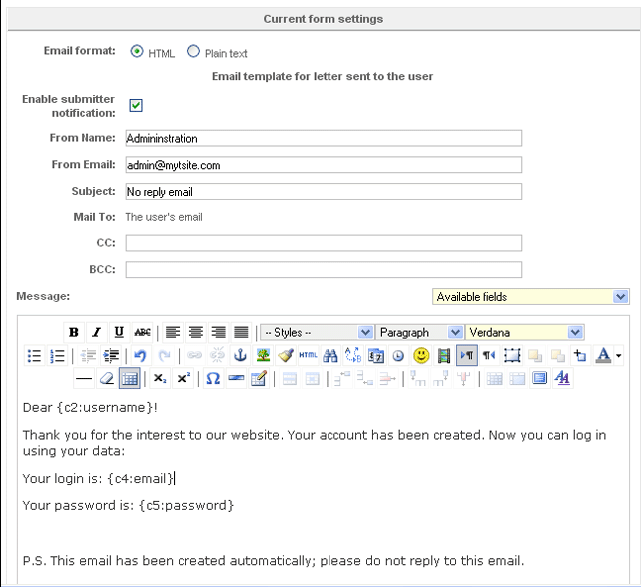Clean up messy code with the brush icon
Viewport: 641px width, 587px height.
286,356
